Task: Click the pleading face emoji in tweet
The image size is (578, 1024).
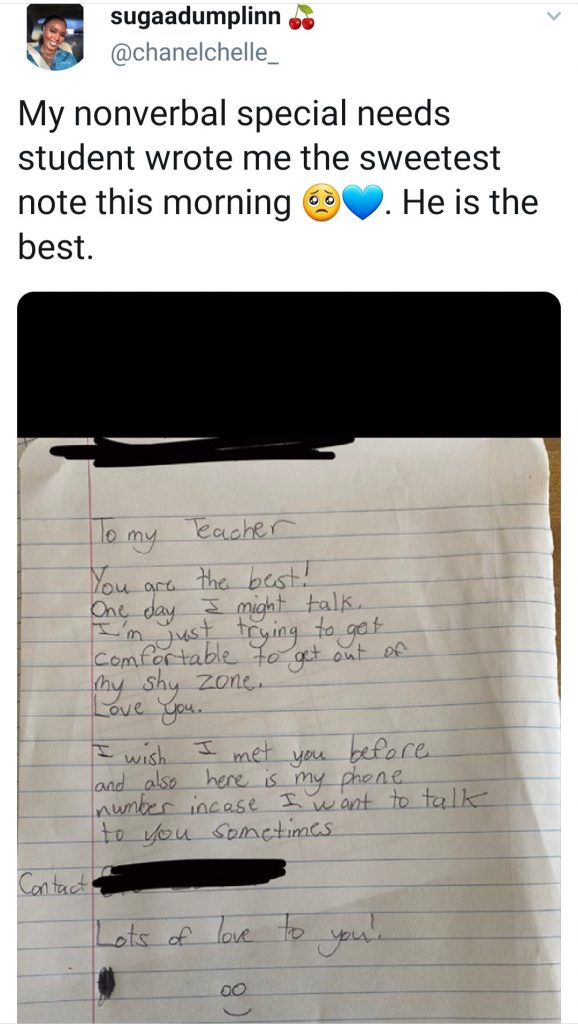Action: 321,203
